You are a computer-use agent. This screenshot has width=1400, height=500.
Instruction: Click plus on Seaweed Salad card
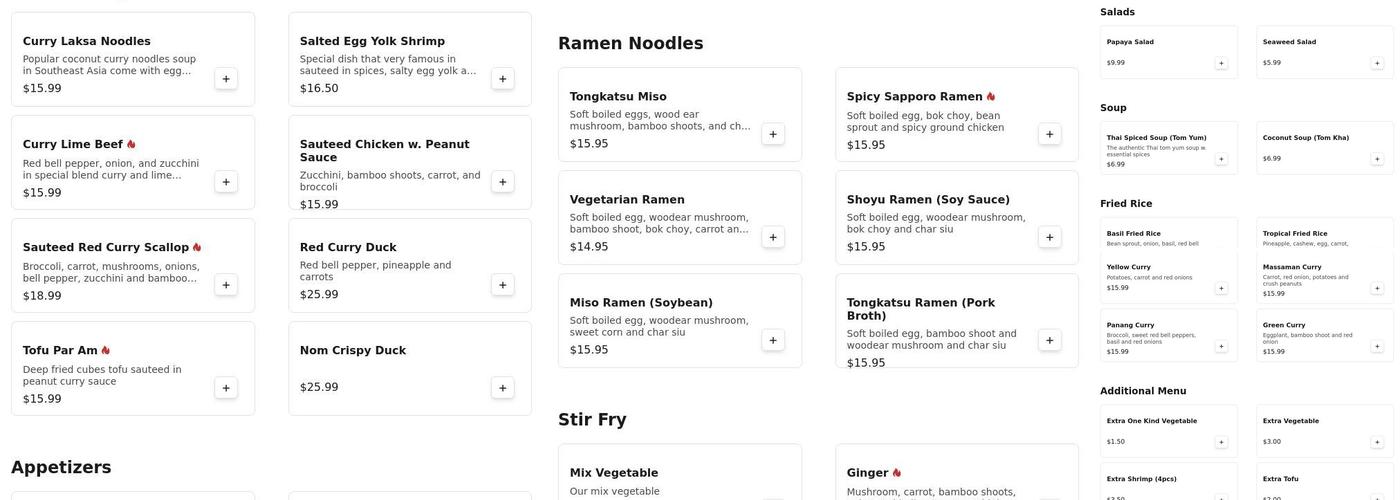click(x=1377, y=63)
